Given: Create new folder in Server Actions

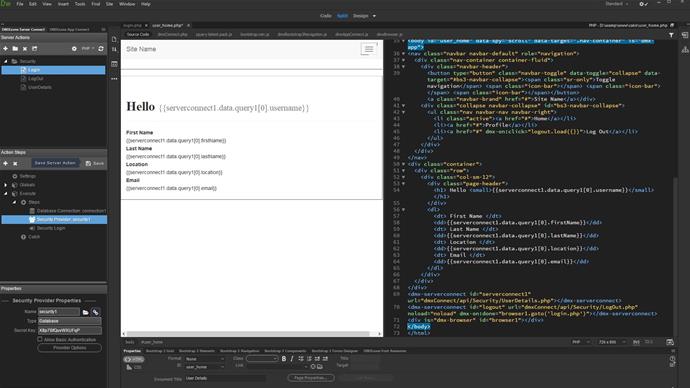Looking at the screenshot, I should [x=15, y=48].
